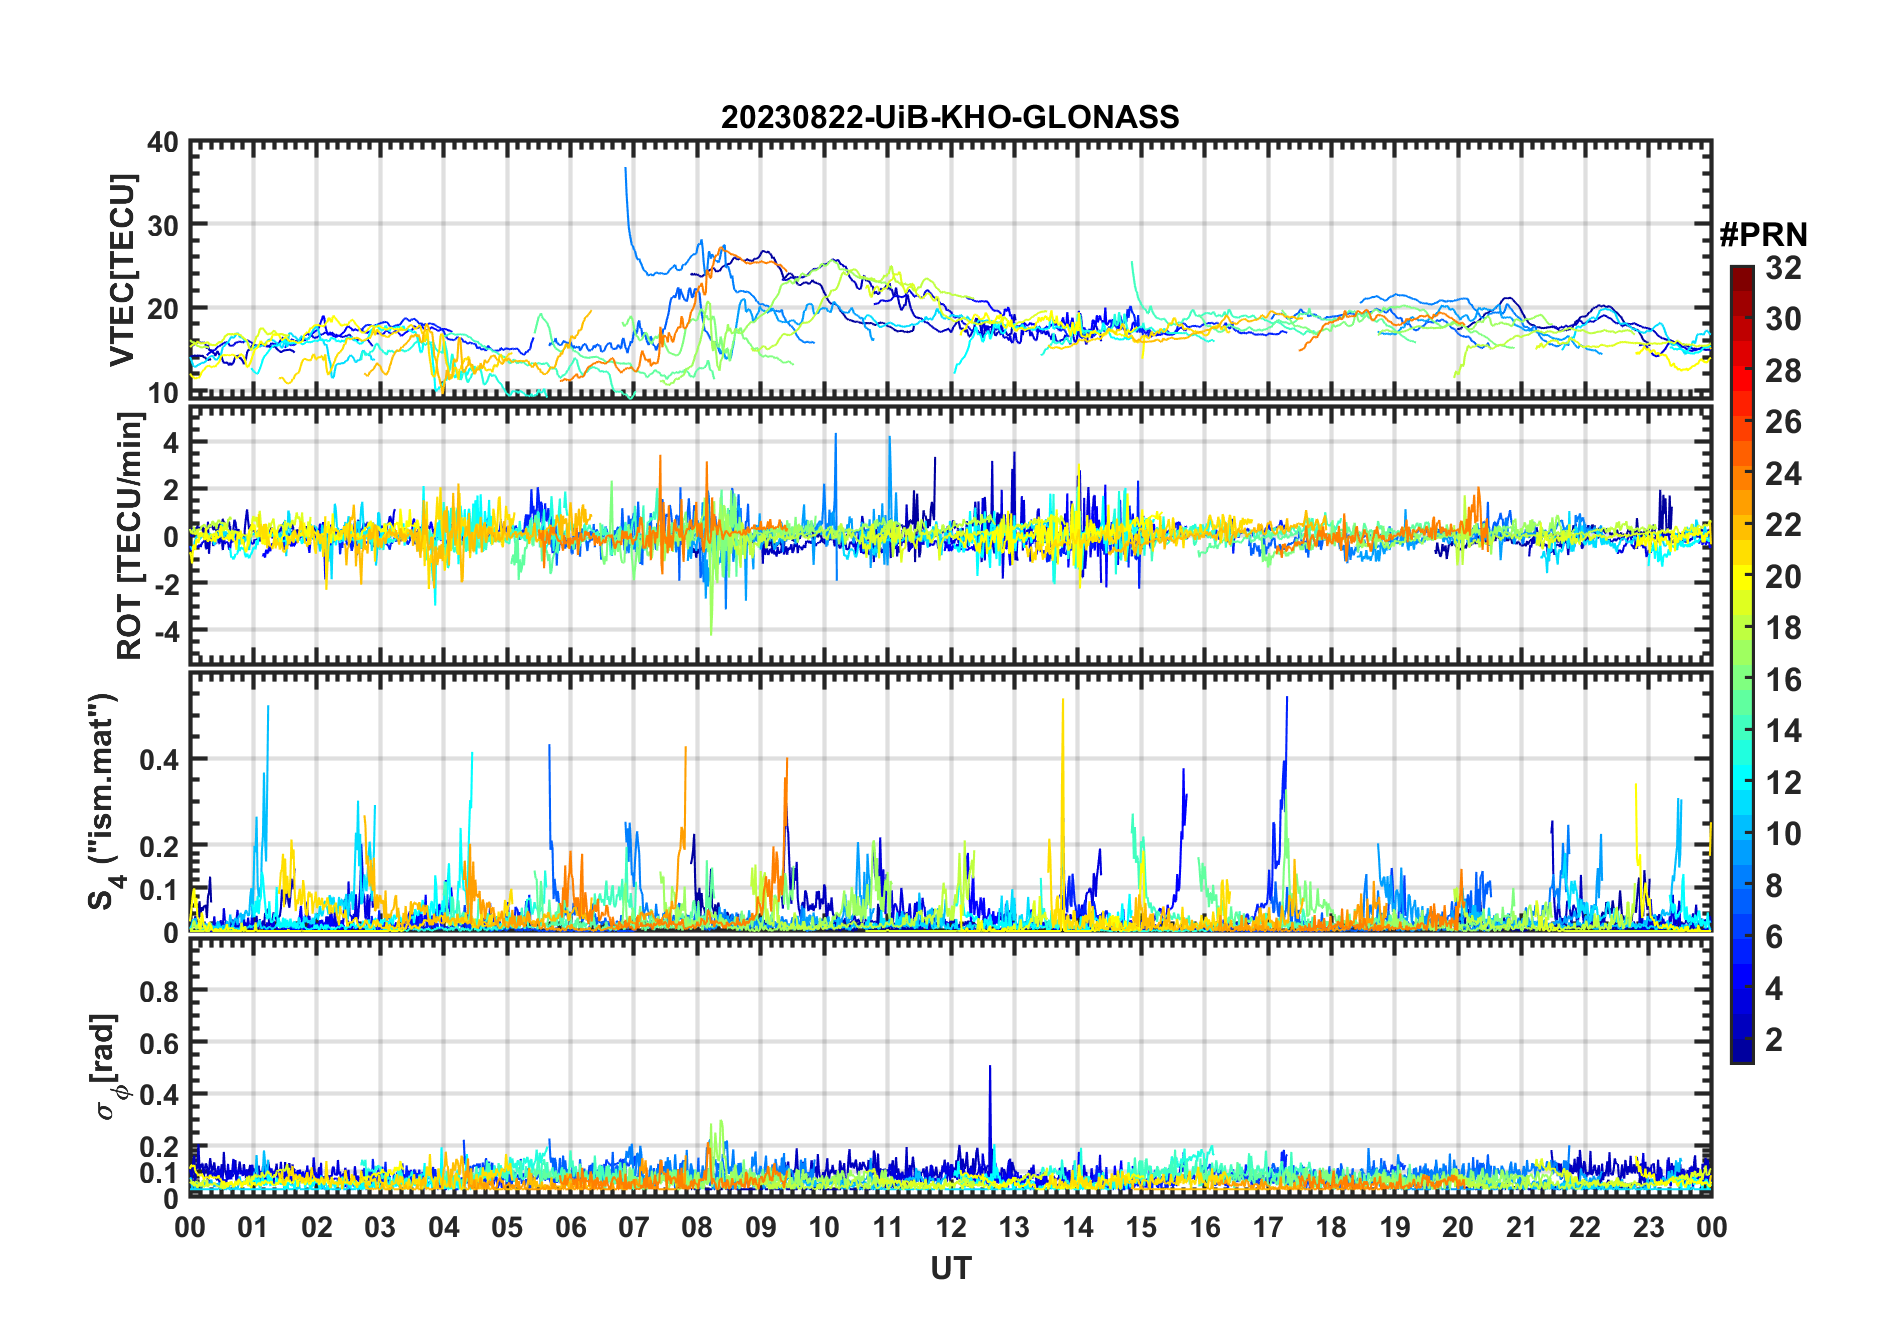Click the tall sigma phi spike after 12 UT

[x=990, y=1068]
